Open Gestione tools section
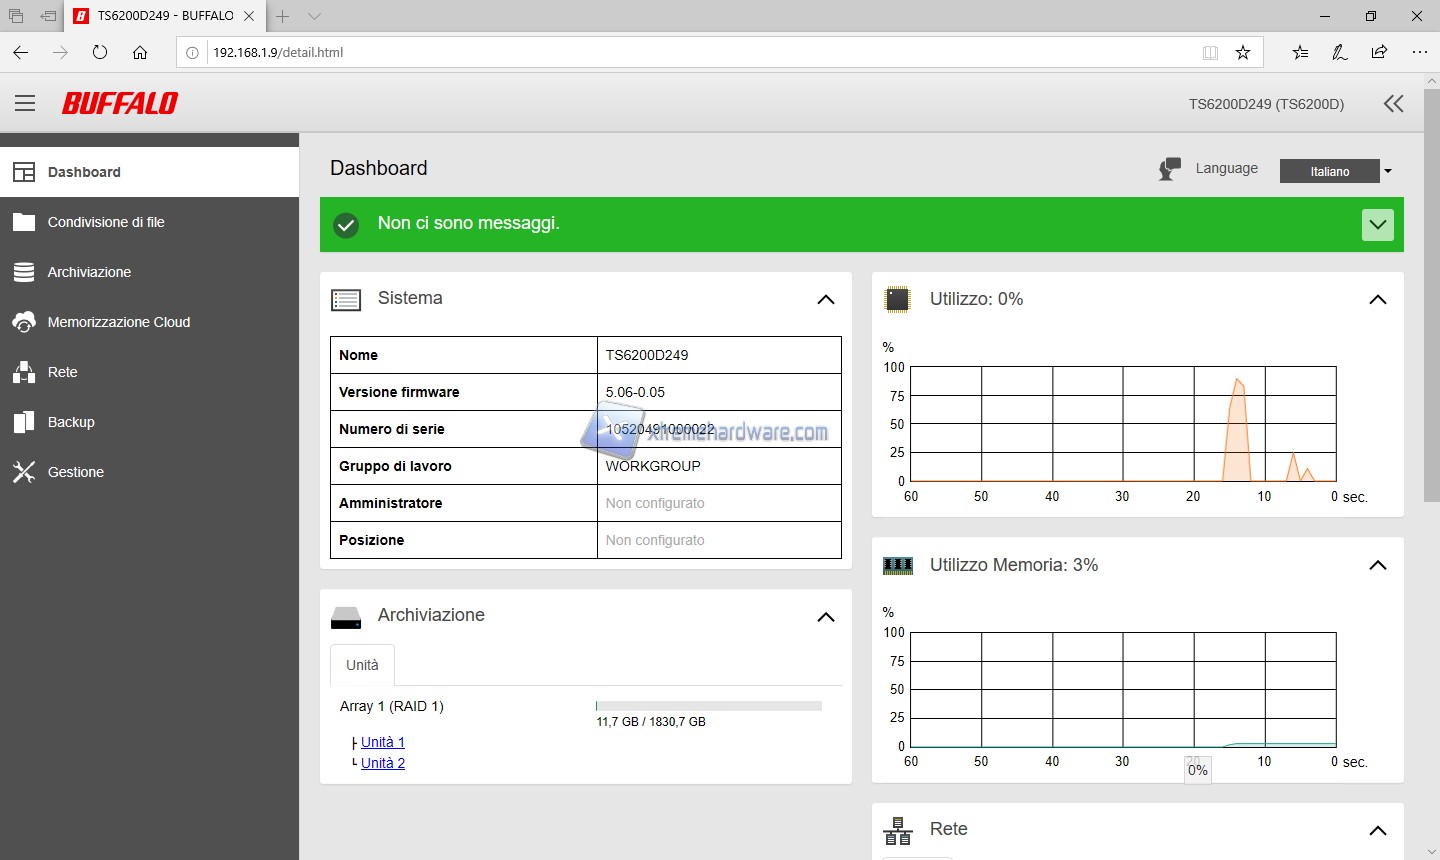 click(x=75, y=472)
